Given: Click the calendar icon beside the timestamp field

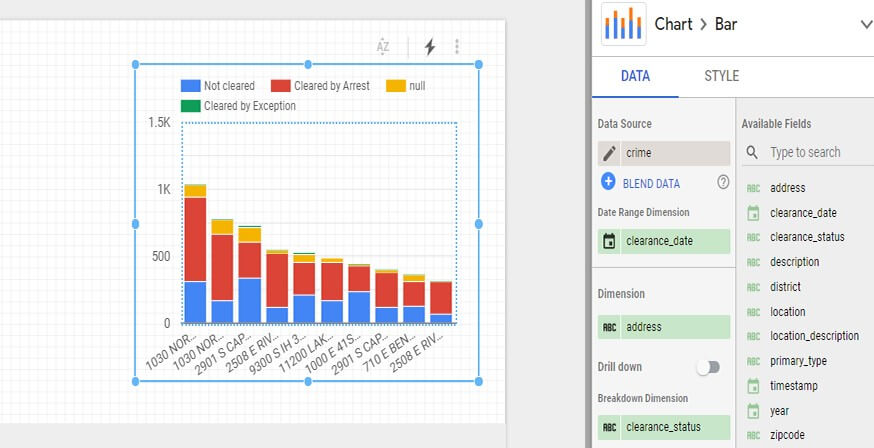Looking at the screenshot, I should tap(753, 386).
